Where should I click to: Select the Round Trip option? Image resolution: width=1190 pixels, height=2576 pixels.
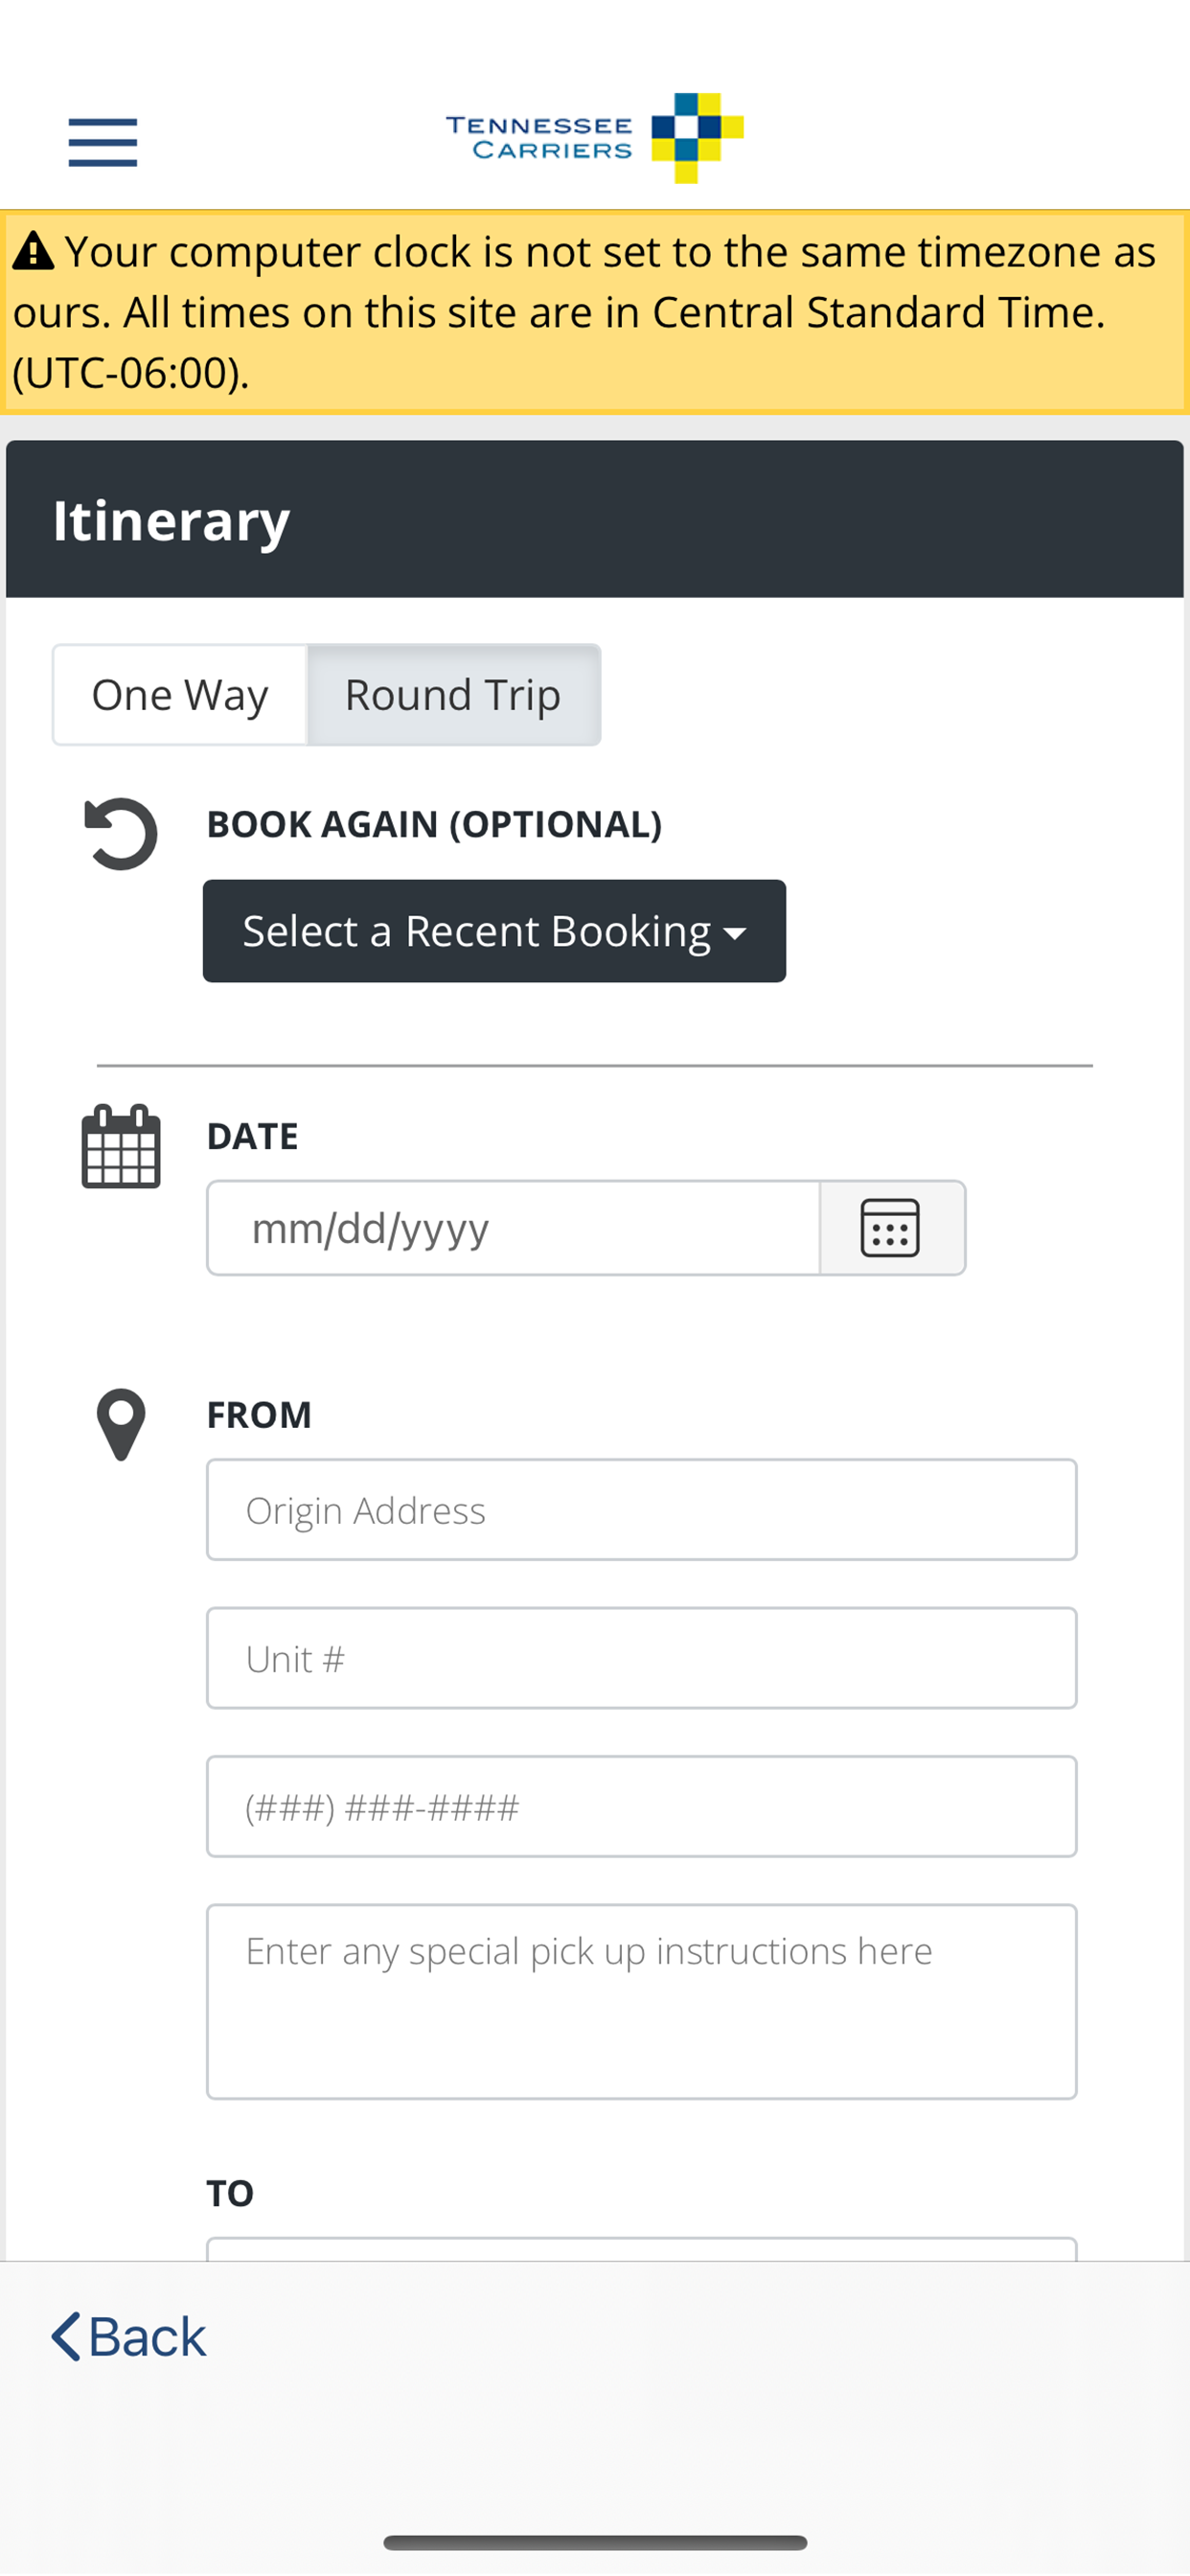(x=453, y=695)
